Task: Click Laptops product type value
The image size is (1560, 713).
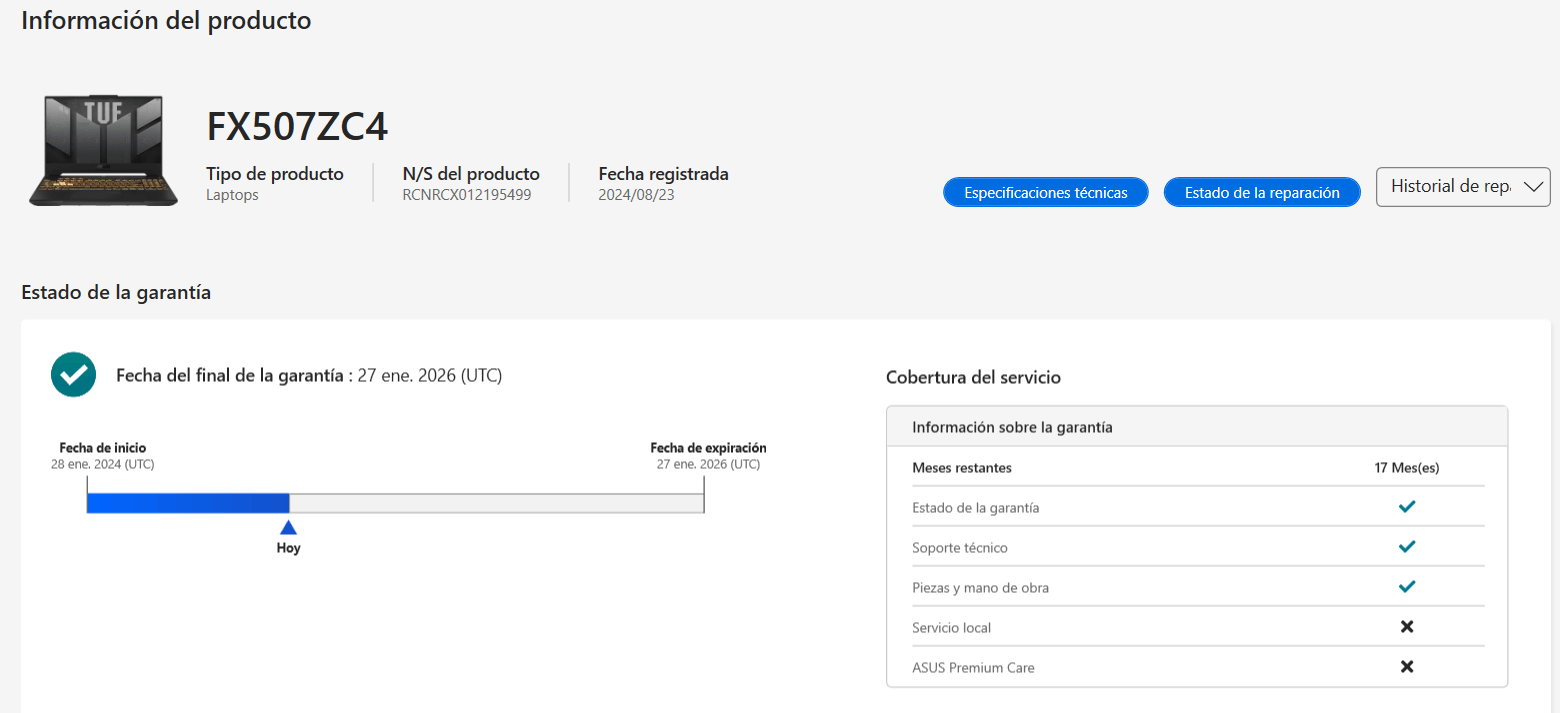Action: (232, 195)
